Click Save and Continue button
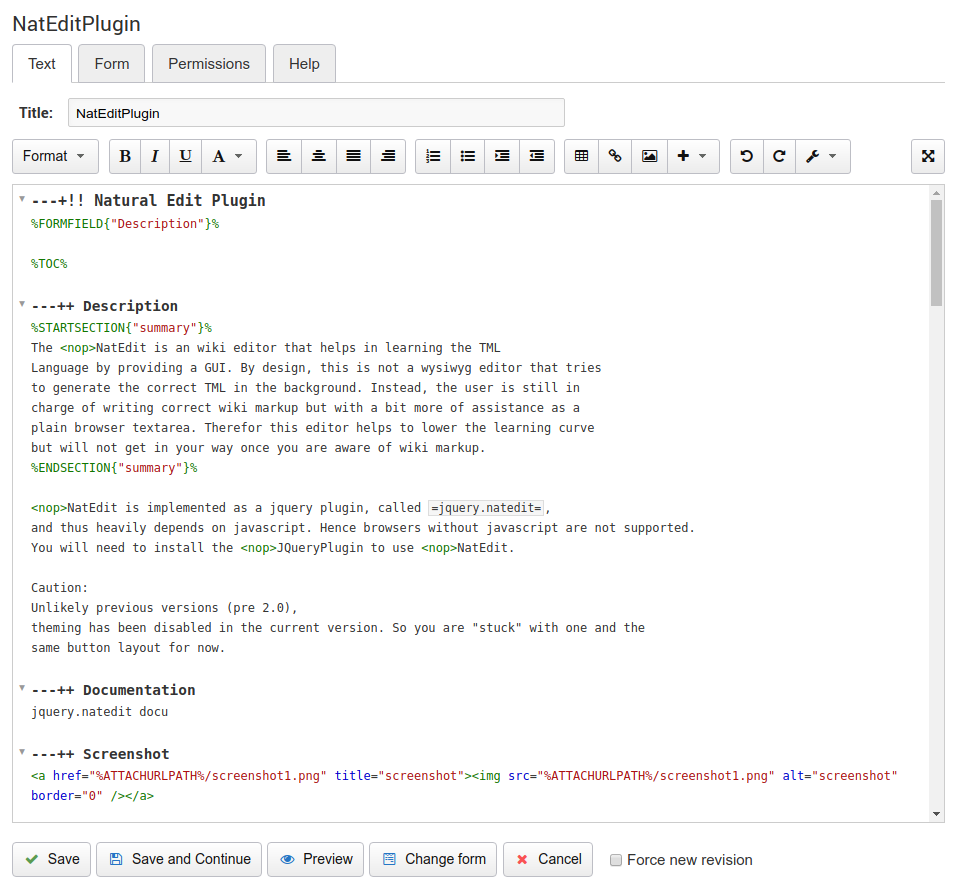The image size is (960, 888). [x=179, y=859]
